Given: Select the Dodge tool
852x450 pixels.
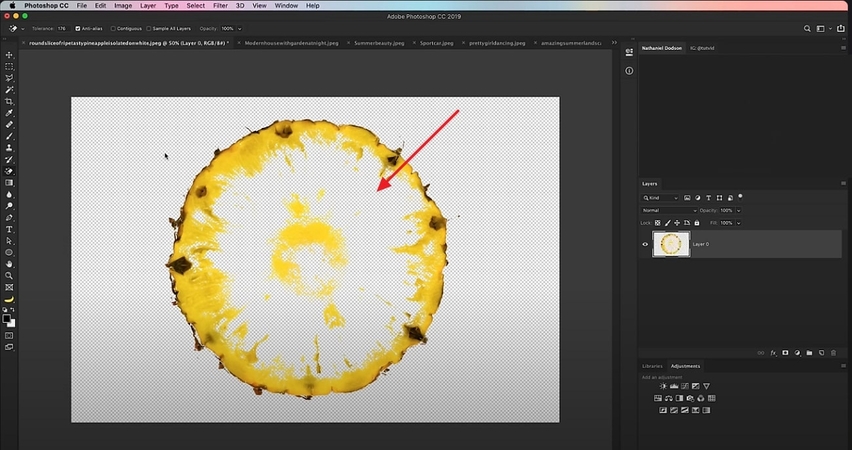Looking at the screenshot, I should pos(9,206).
